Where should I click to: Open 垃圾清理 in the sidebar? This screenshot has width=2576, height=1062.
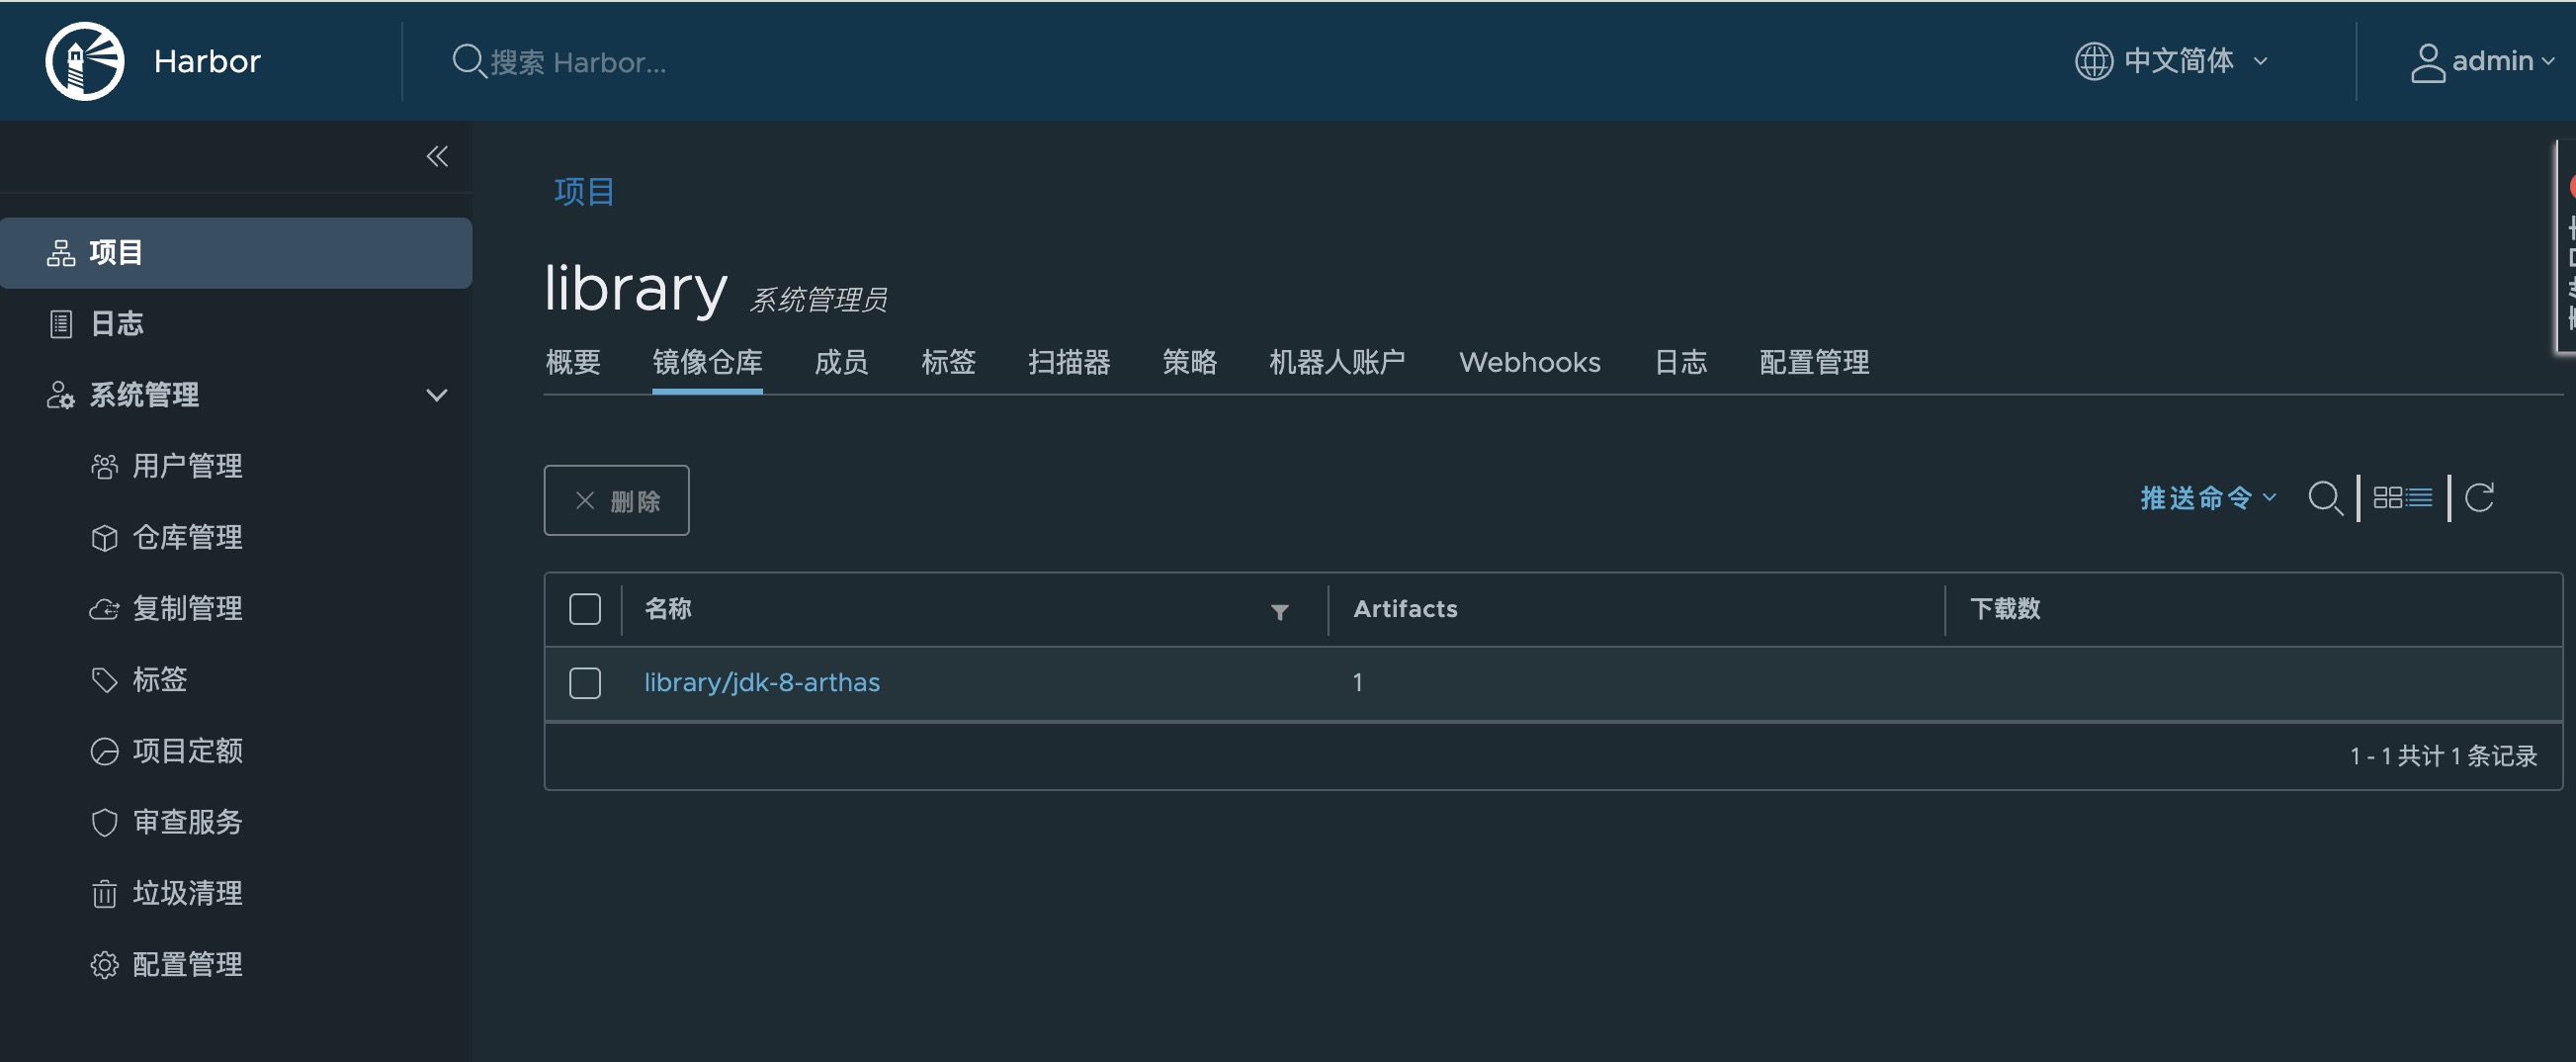click(x=187, y=893)
